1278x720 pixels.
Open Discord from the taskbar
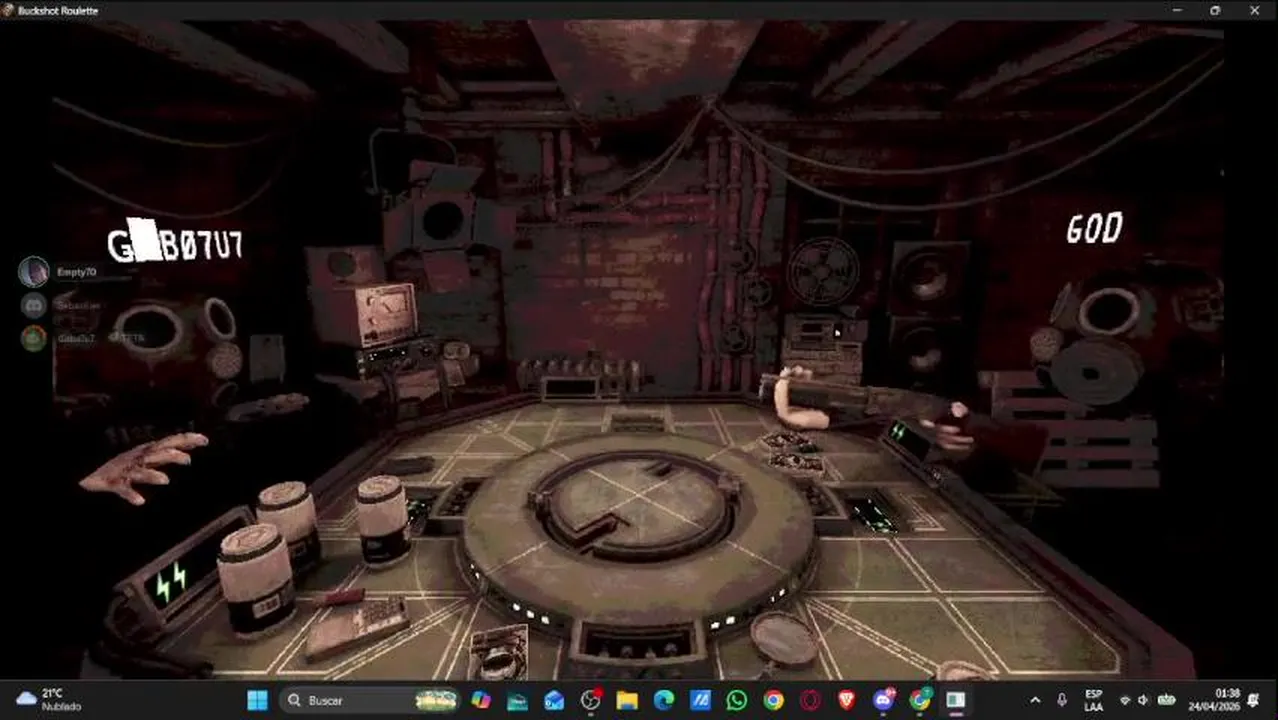click(x=883, y=700)
